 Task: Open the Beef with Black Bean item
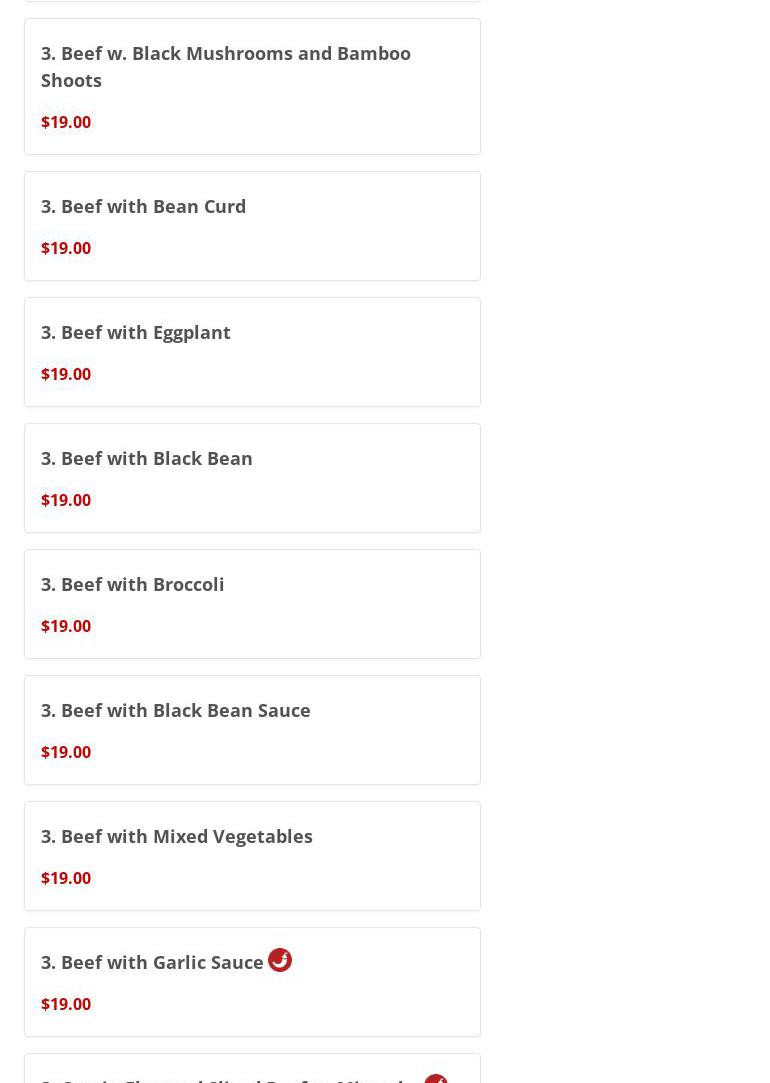pos(146,459)
